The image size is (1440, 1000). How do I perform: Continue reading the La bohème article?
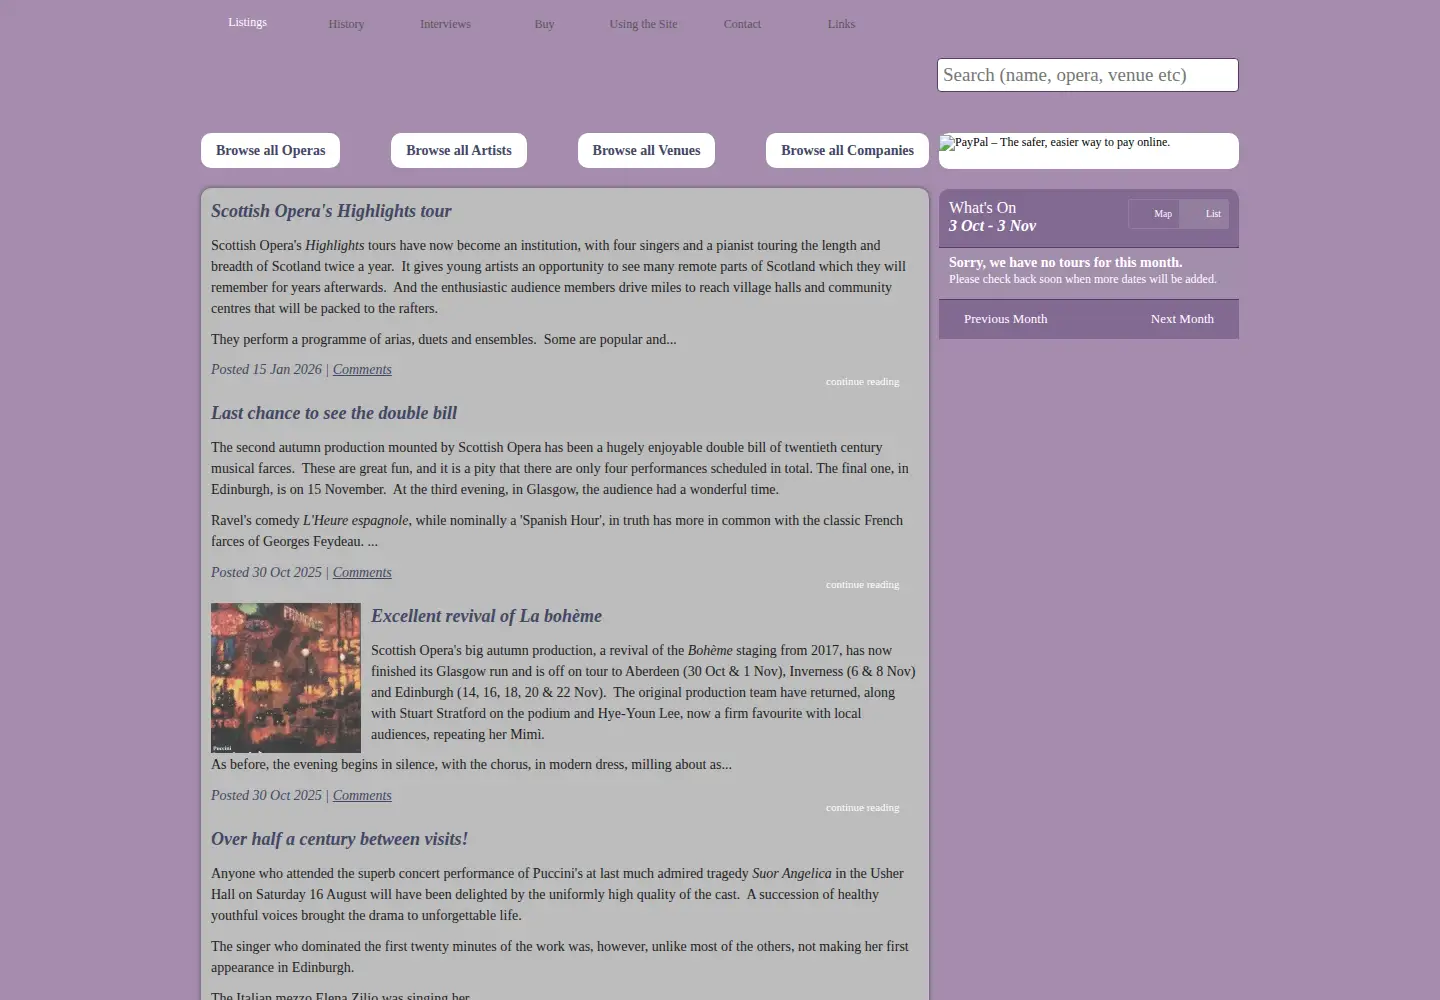click(862, 808)
